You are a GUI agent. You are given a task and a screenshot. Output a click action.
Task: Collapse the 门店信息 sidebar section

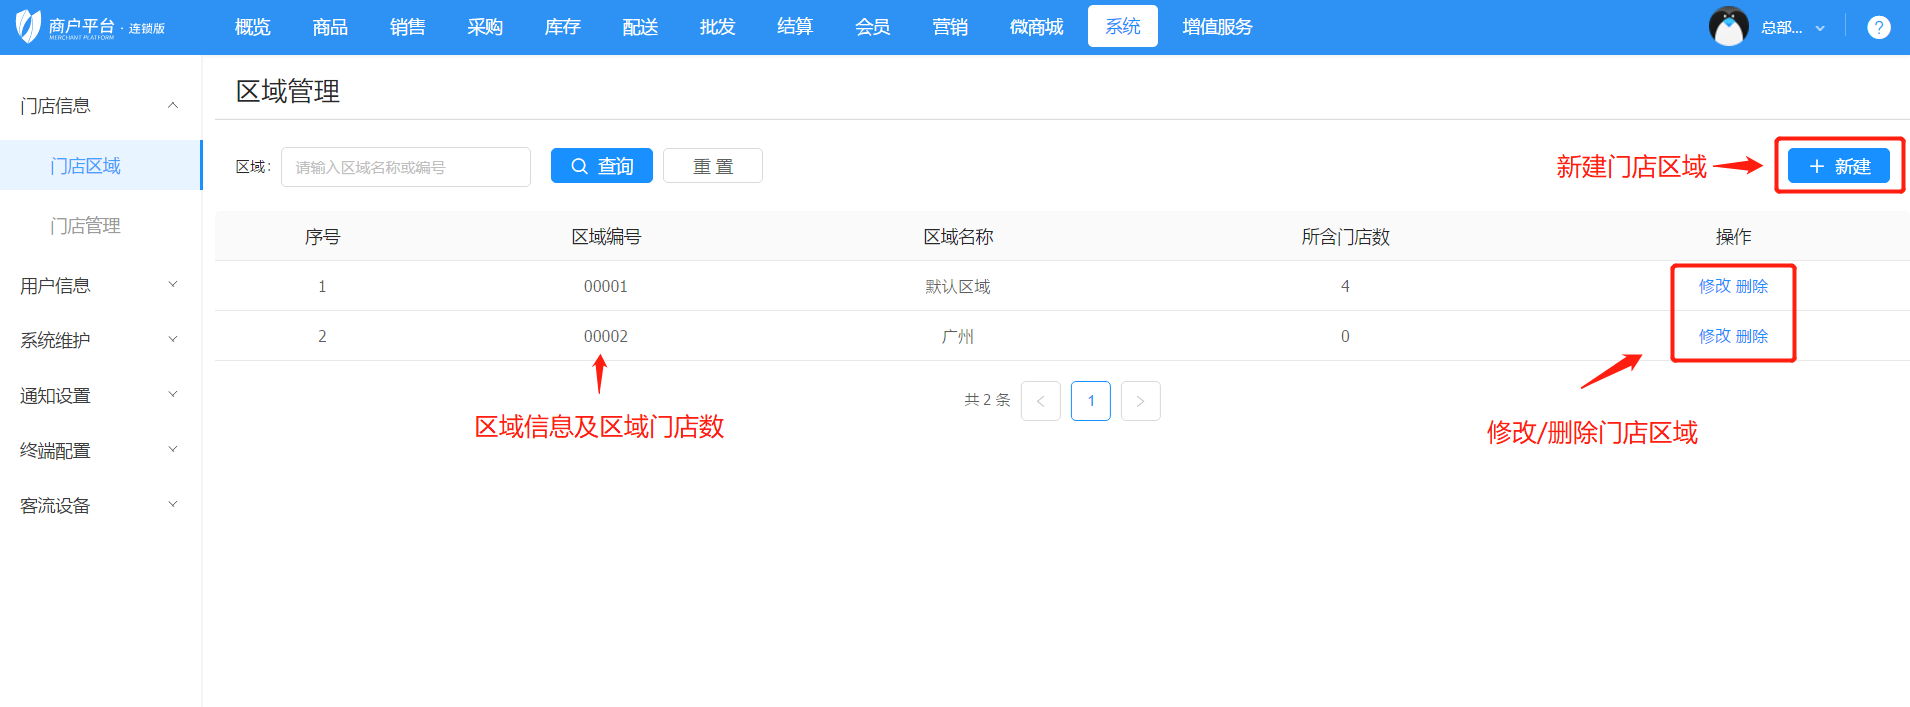point(100,106)
